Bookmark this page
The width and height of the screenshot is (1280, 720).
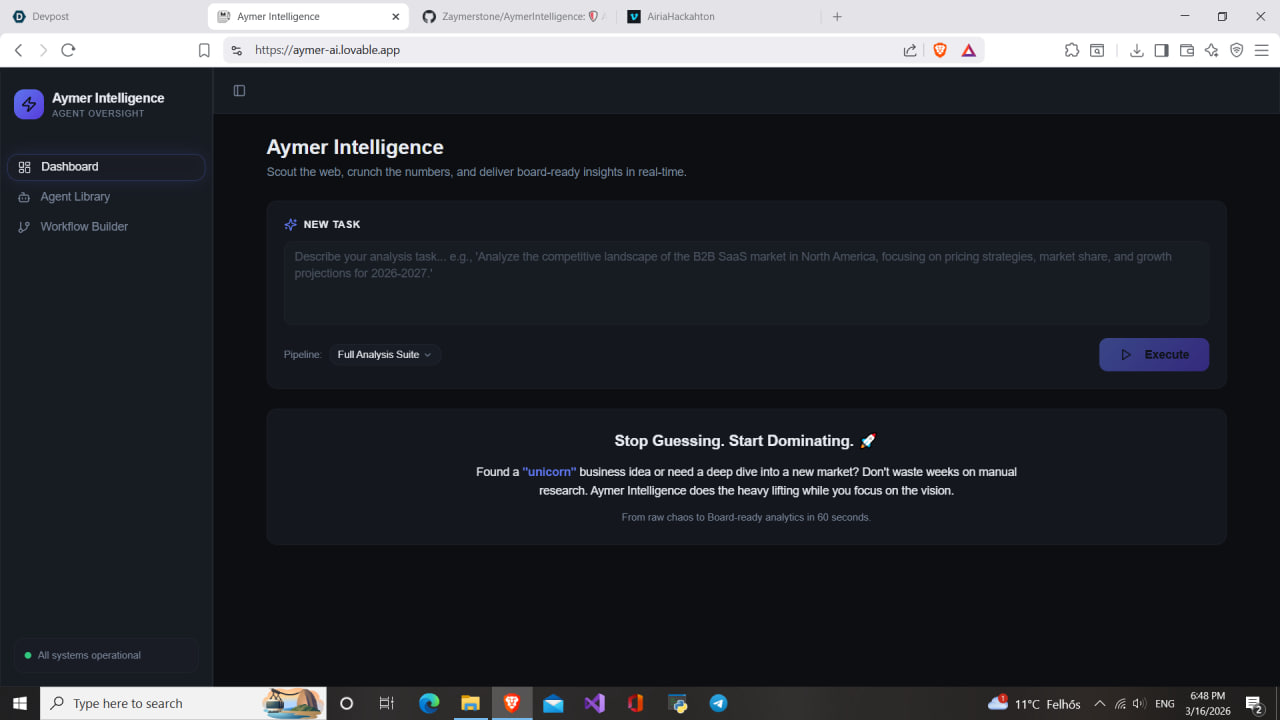(204, 50)
